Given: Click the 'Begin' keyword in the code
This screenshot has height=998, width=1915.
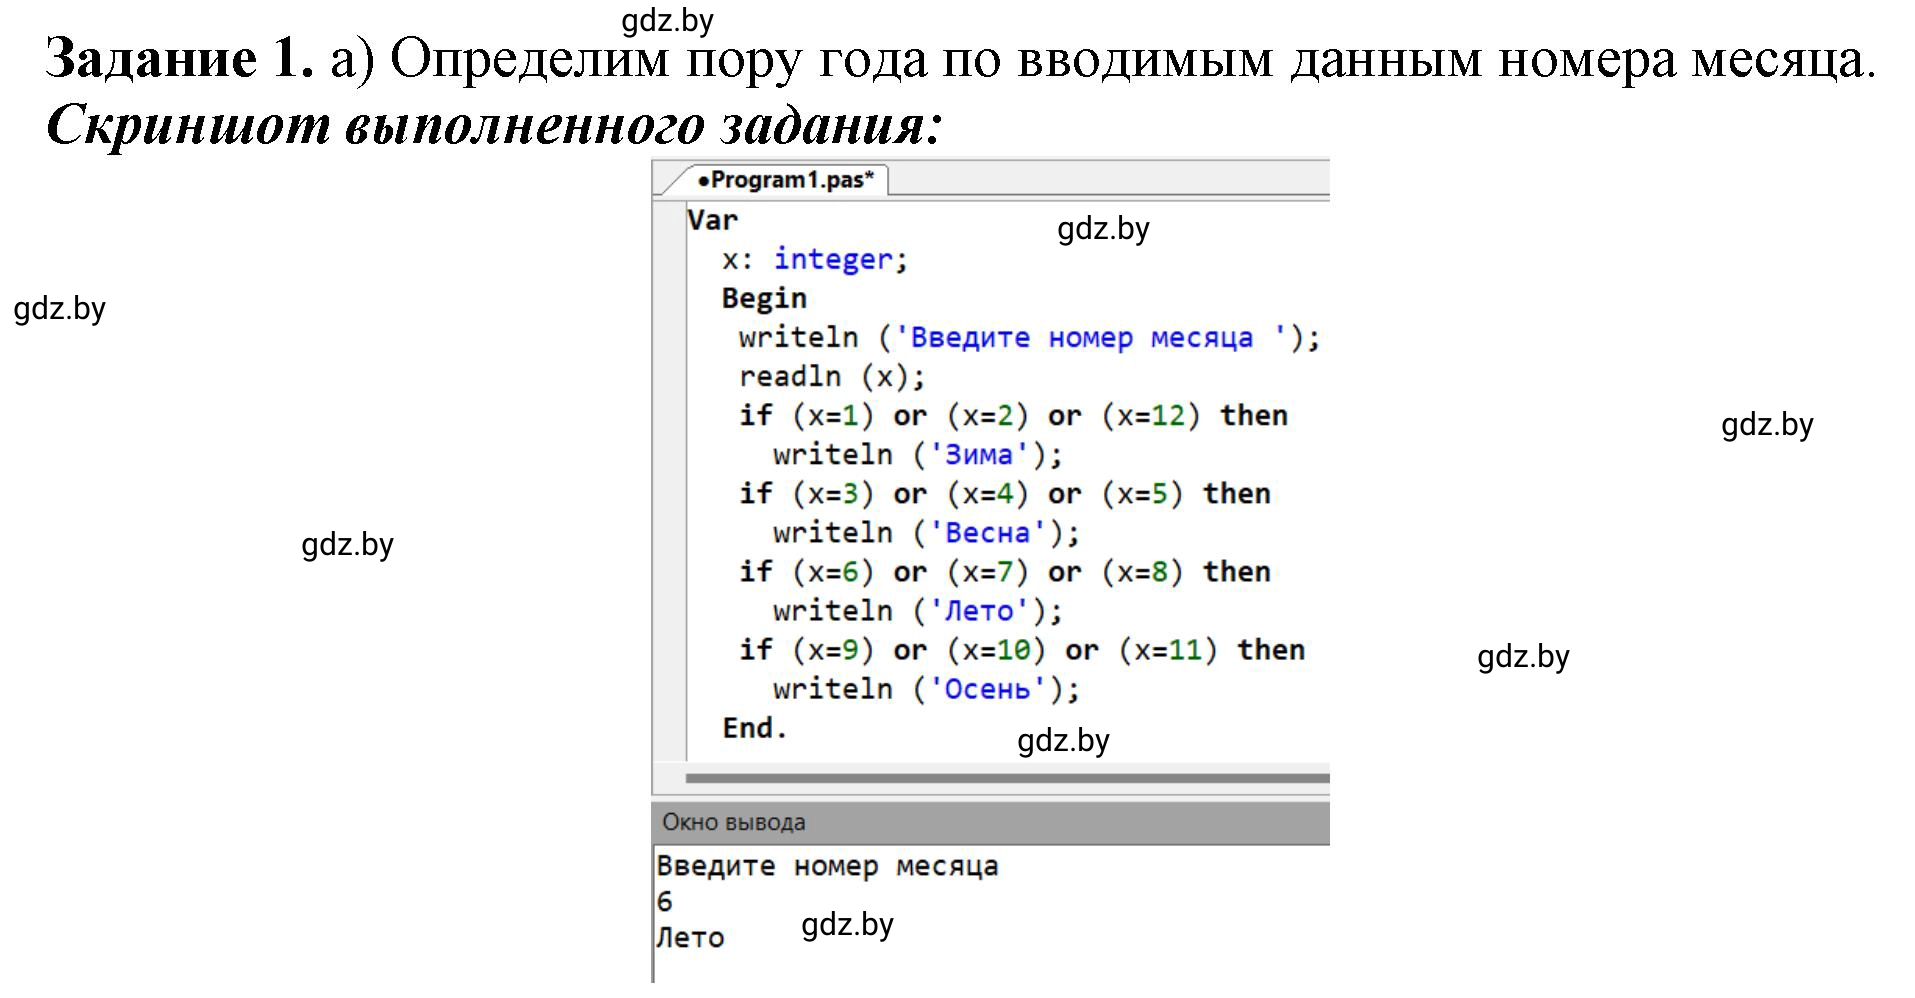Looking at the screenshot, I should click(x=764, y=298).
